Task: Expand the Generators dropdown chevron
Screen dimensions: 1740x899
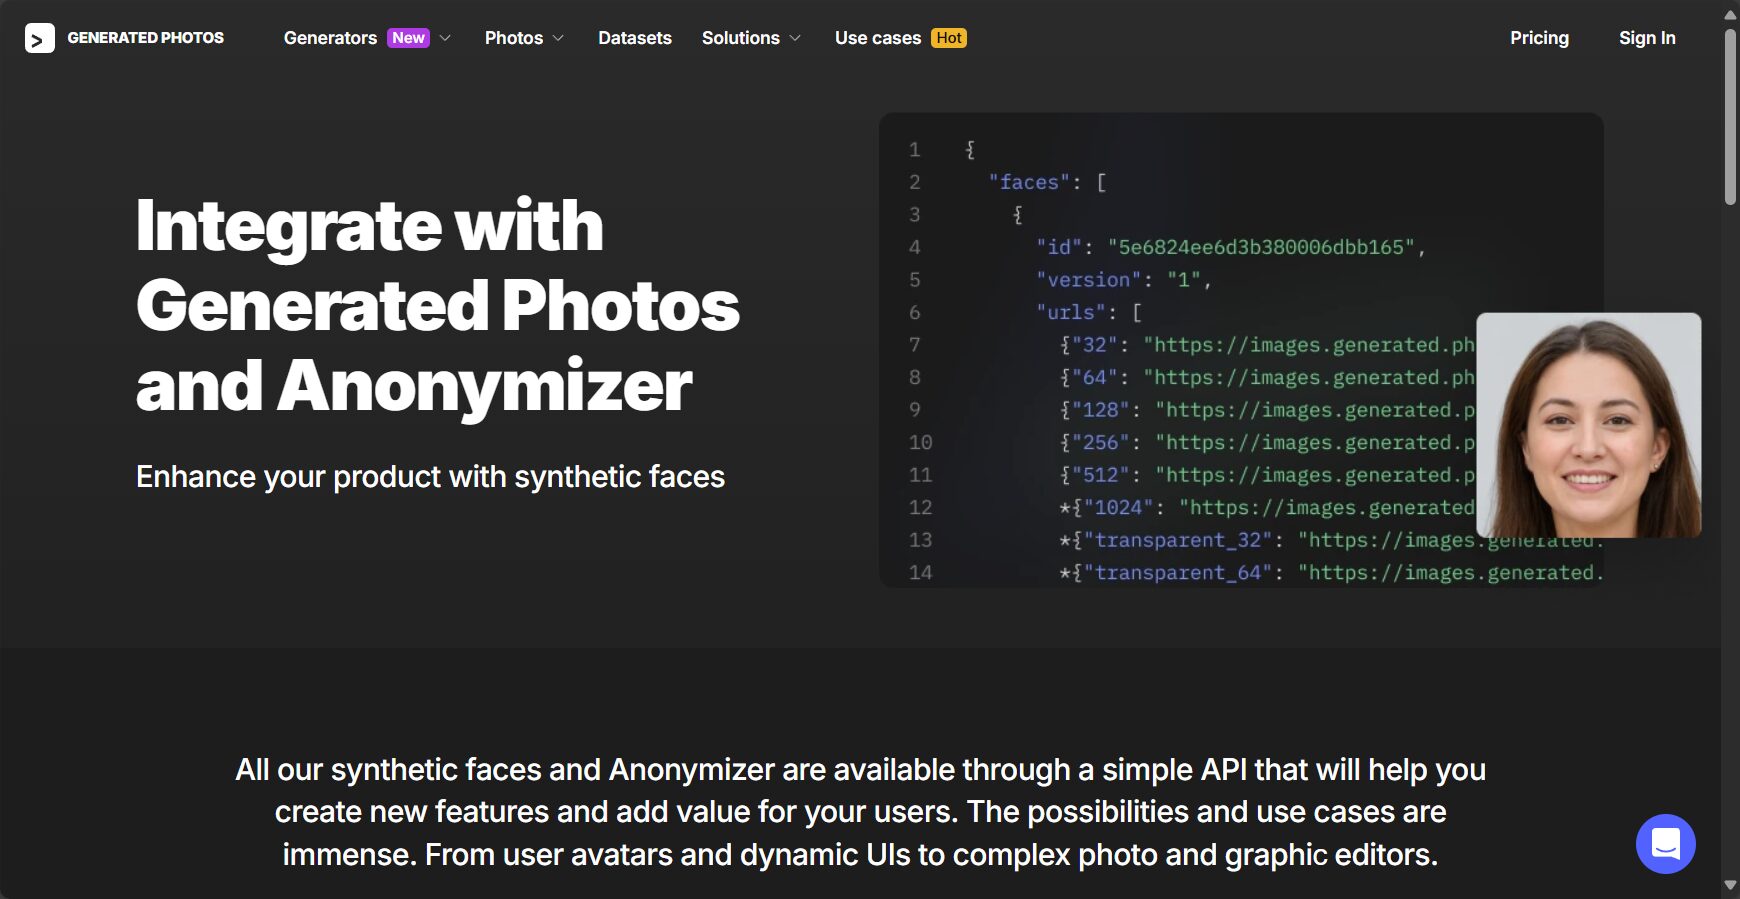Action: [445, 38]
